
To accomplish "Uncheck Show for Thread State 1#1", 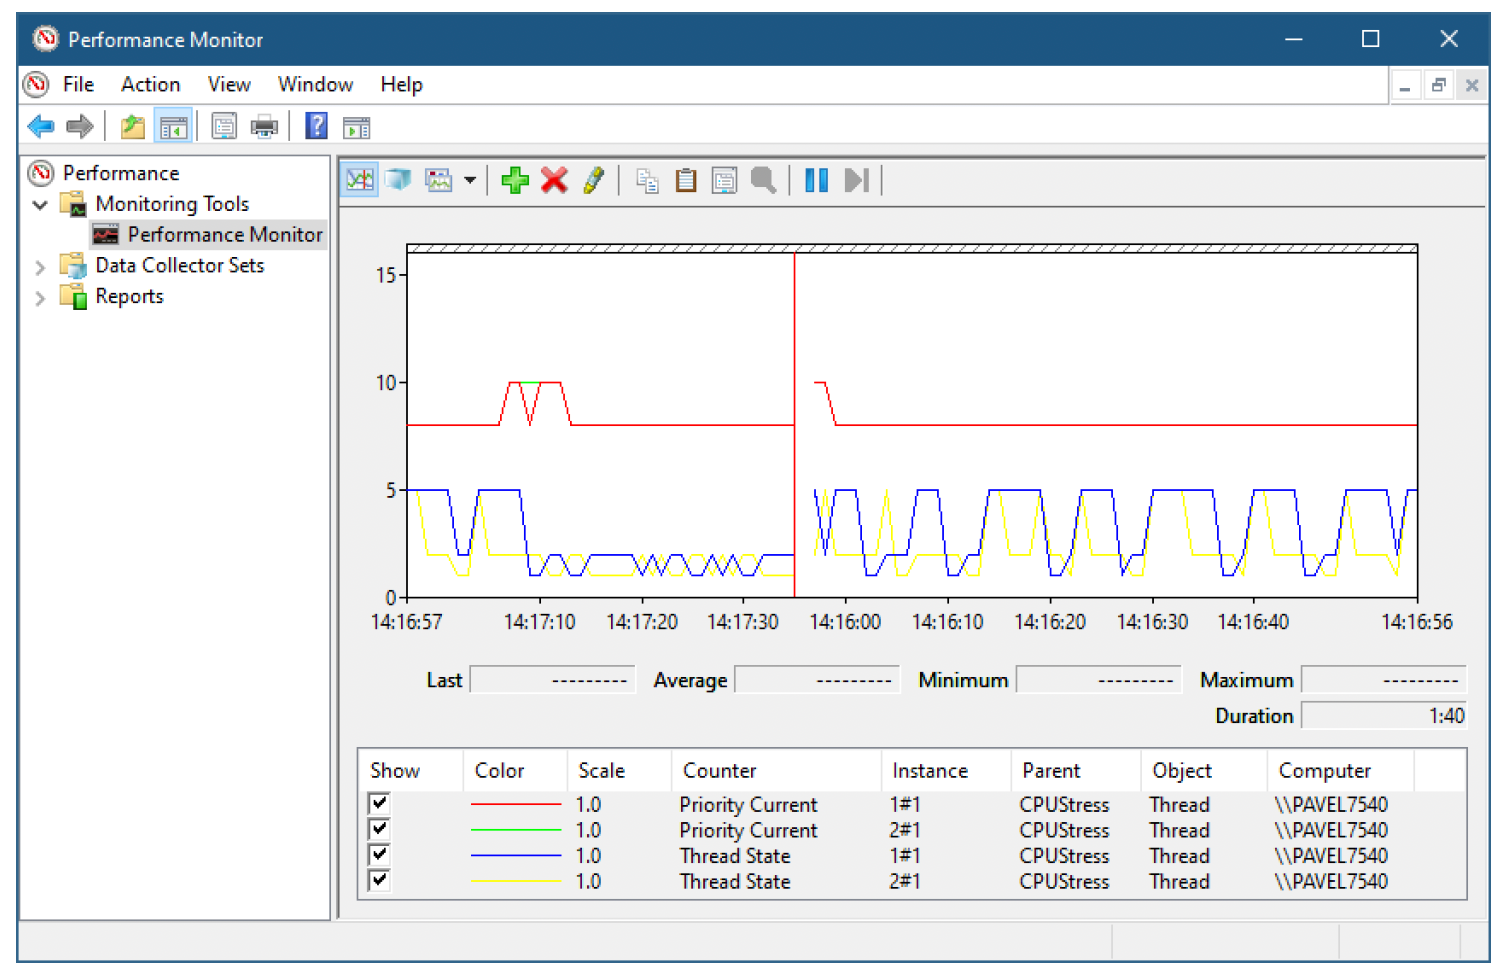I will point(379,855).
